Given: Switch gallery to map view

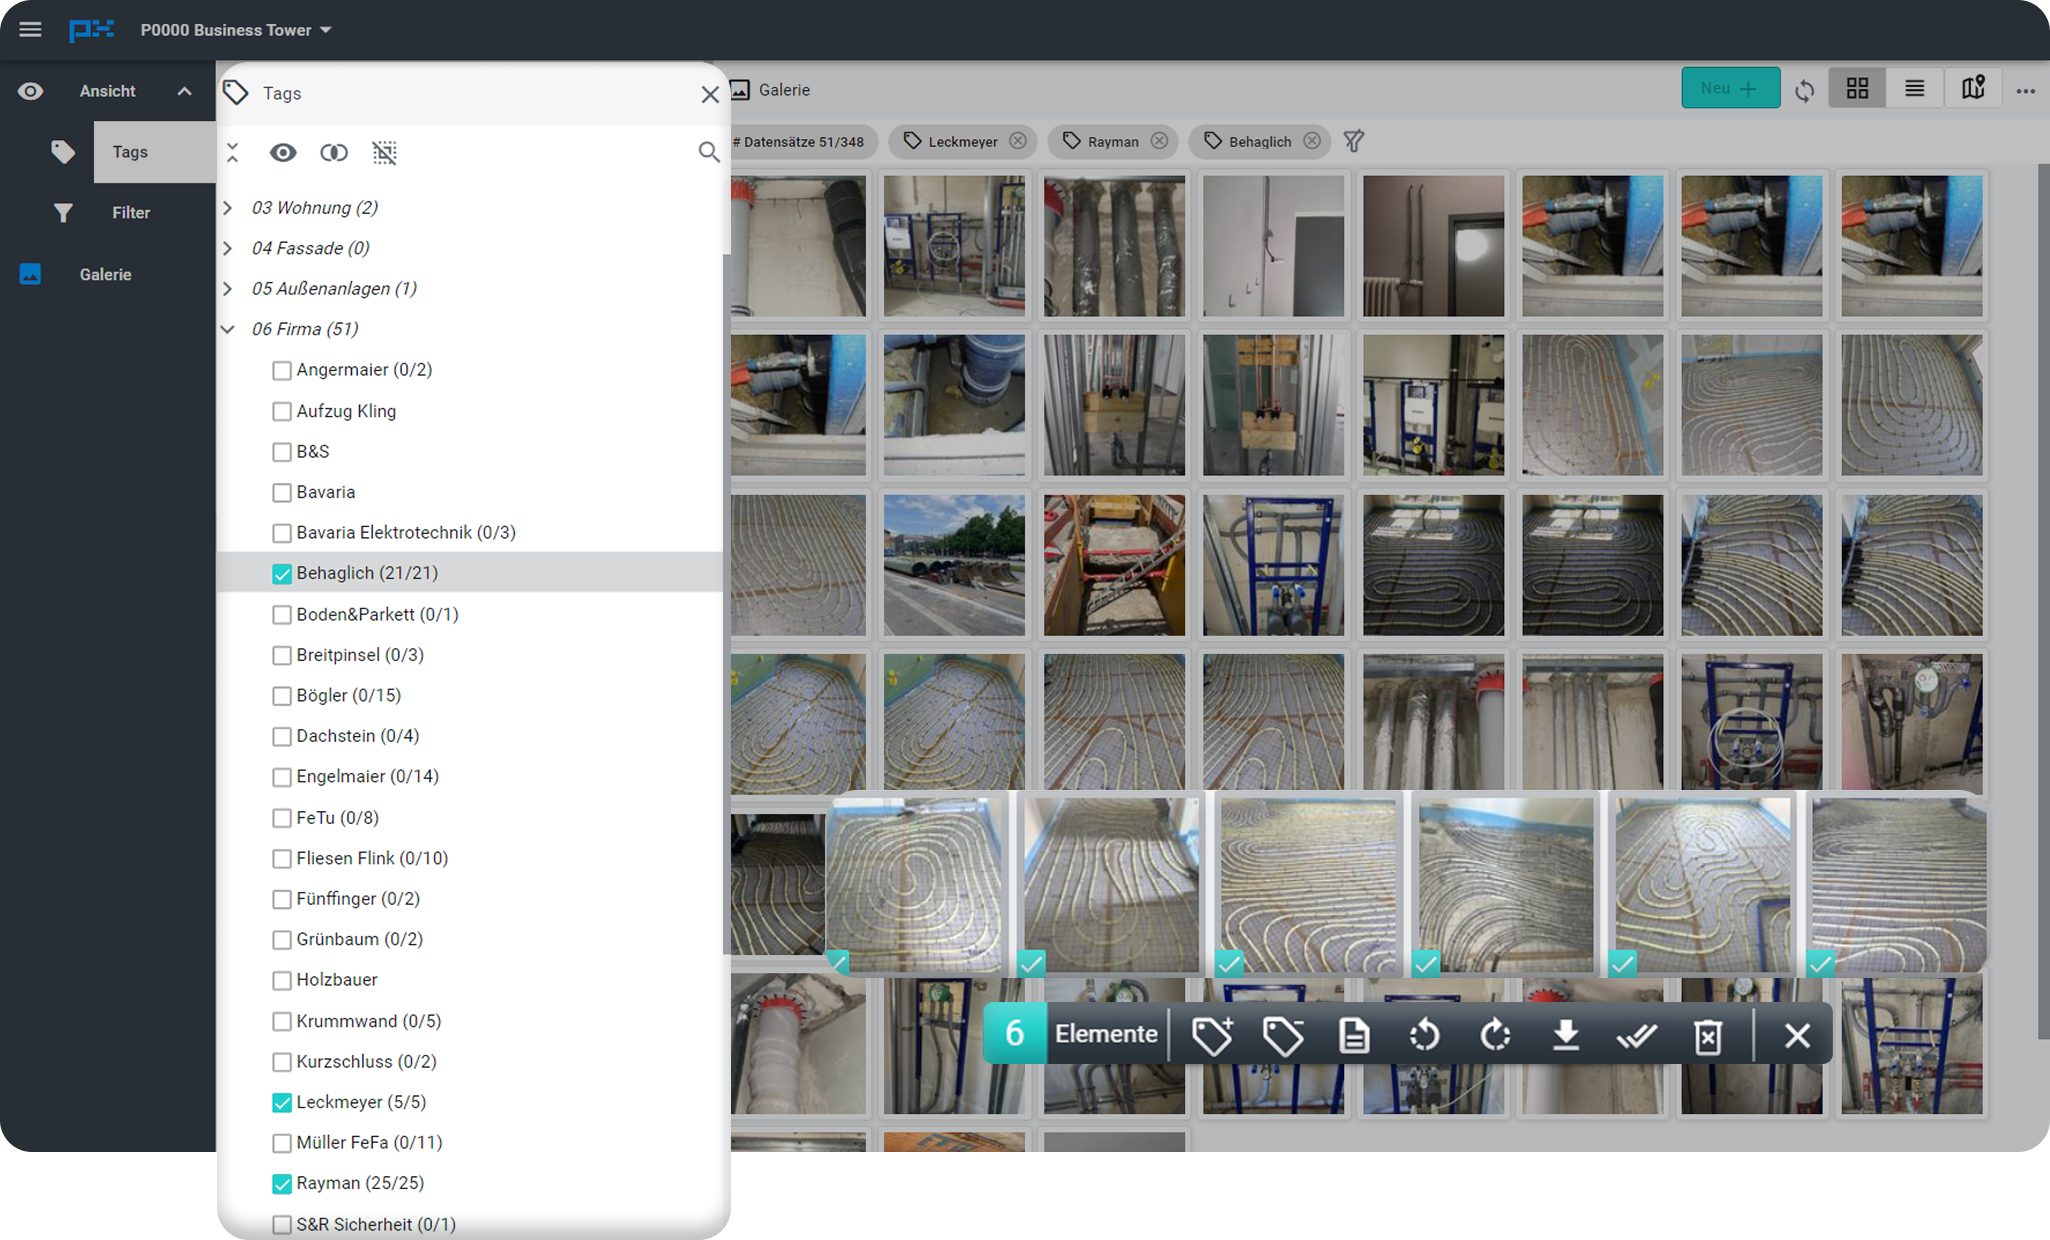Looking at the screenshot, I should tap(1972, 89).
